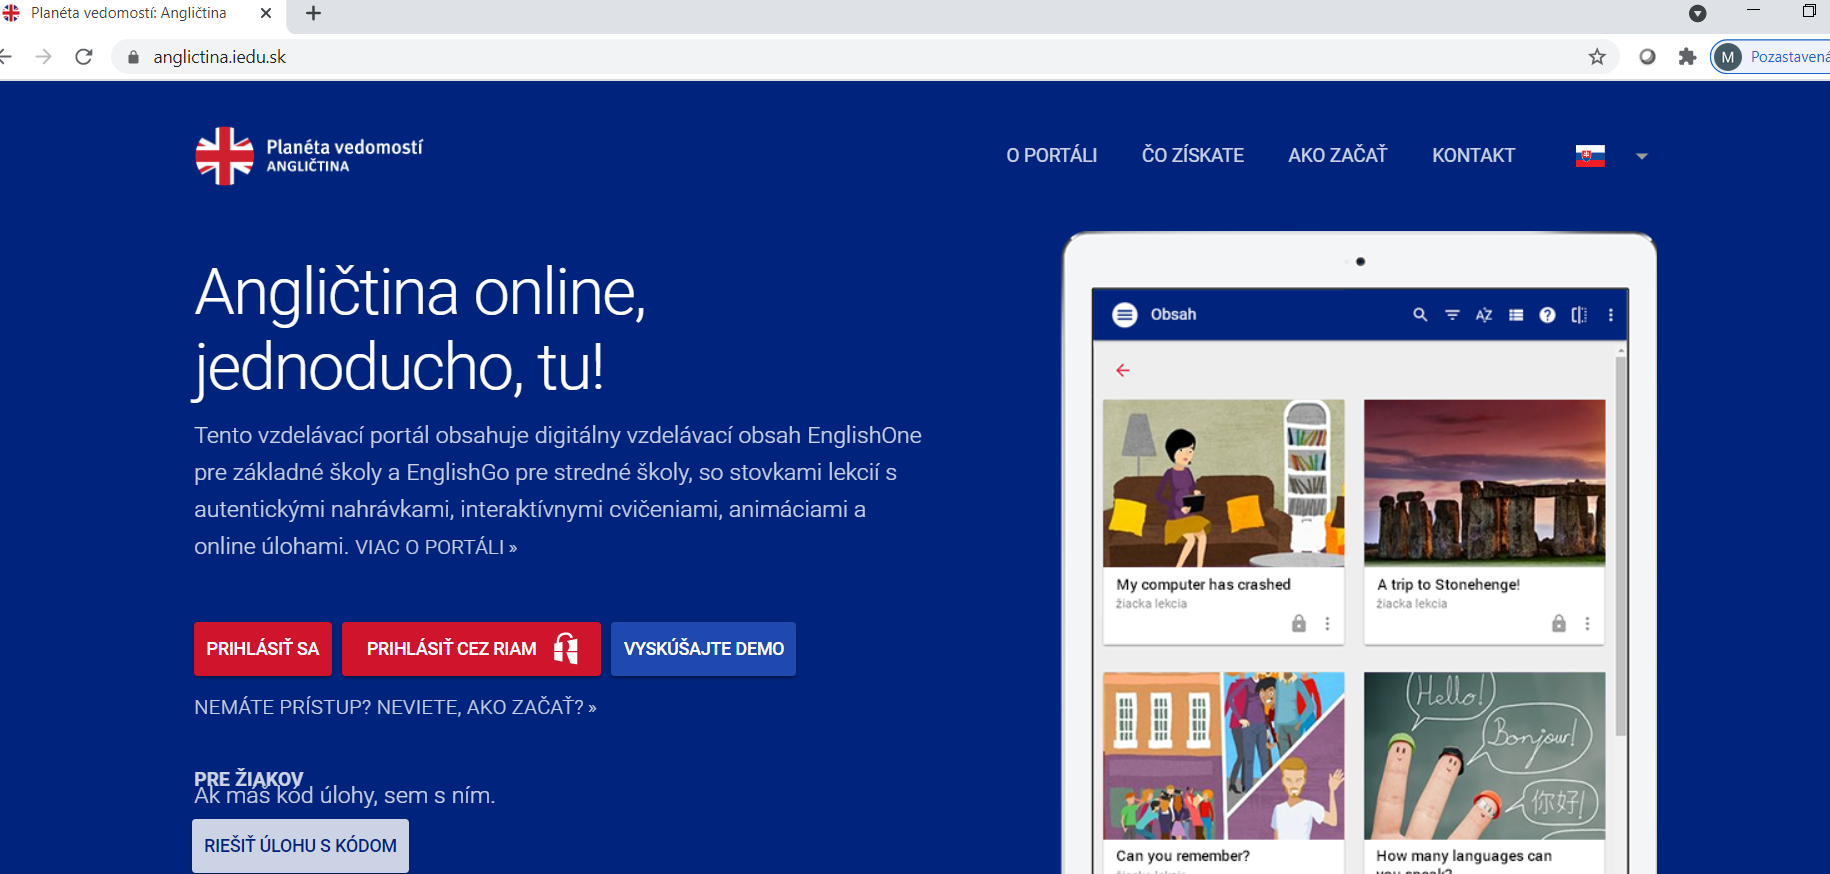The width and height of the screenshot is (1830, 874).
Task: Open the Chrome profile Pozastavená button
Action: [1771, 57]
